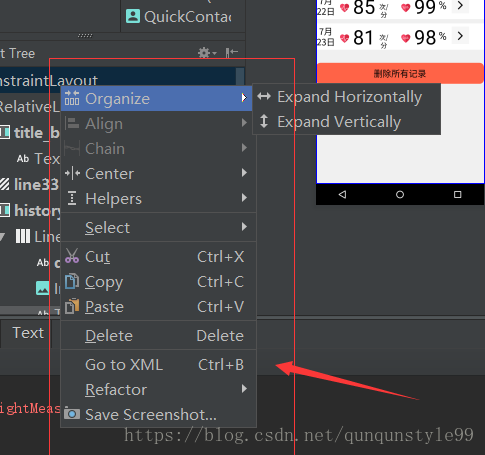This screenshot has height=455, width=485.
Task: Expand the Helpers submenu arrow
Action: pos(244,198)
